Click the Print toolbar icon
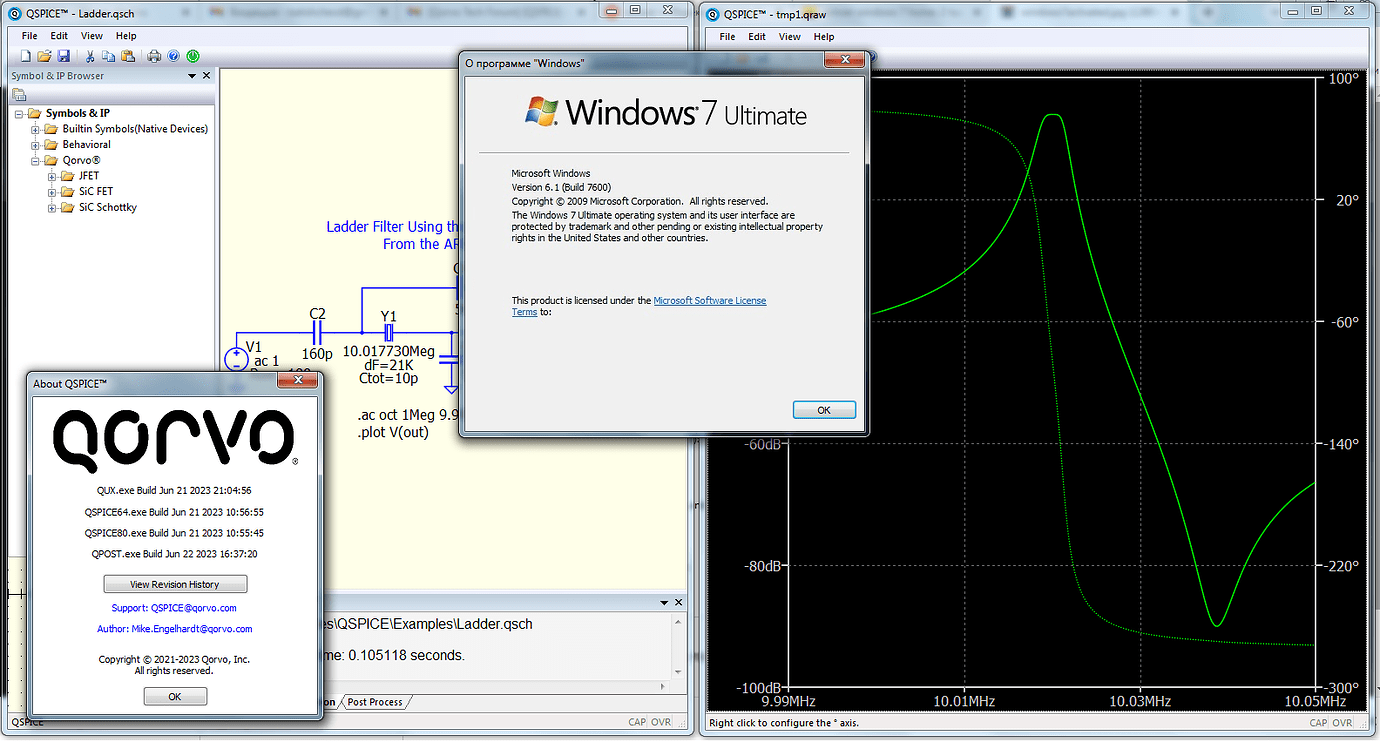1380x742 pixels. tap(154, 56)
